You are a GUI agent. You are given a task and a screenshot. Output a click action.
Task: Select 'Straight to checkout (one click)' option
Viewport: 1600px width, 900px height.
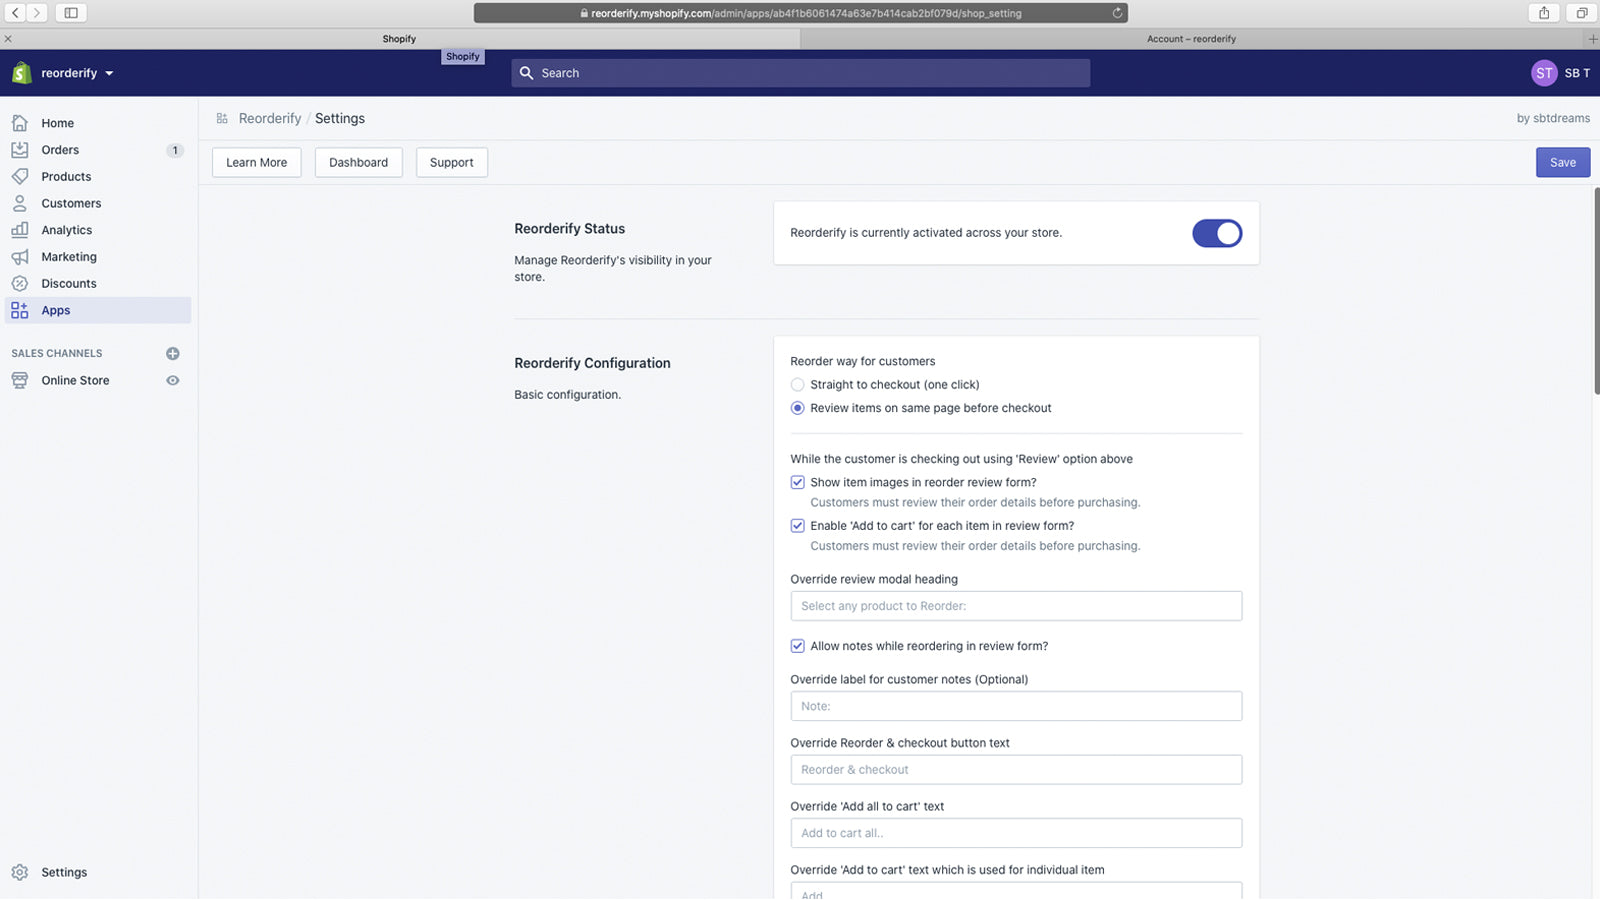797,384
